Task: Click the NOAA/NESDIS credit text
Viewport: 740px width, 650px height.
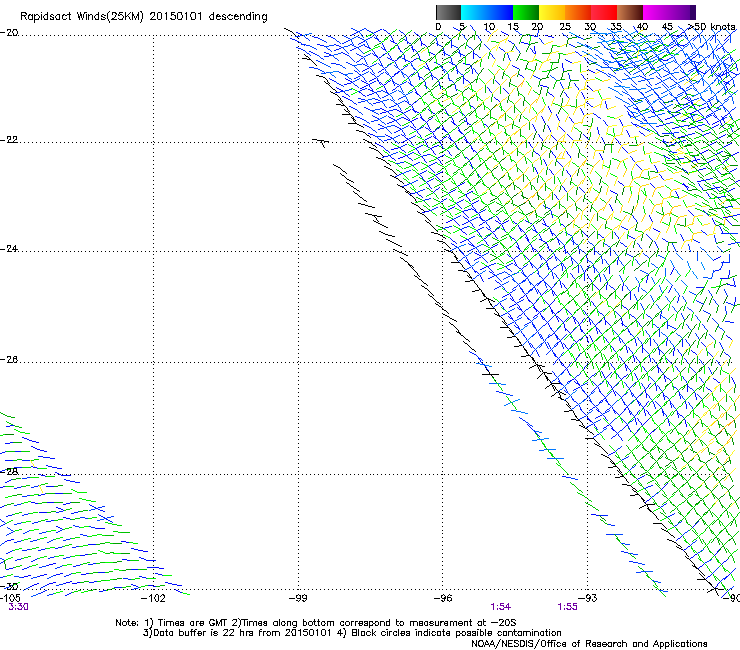Action: (589, 644)
